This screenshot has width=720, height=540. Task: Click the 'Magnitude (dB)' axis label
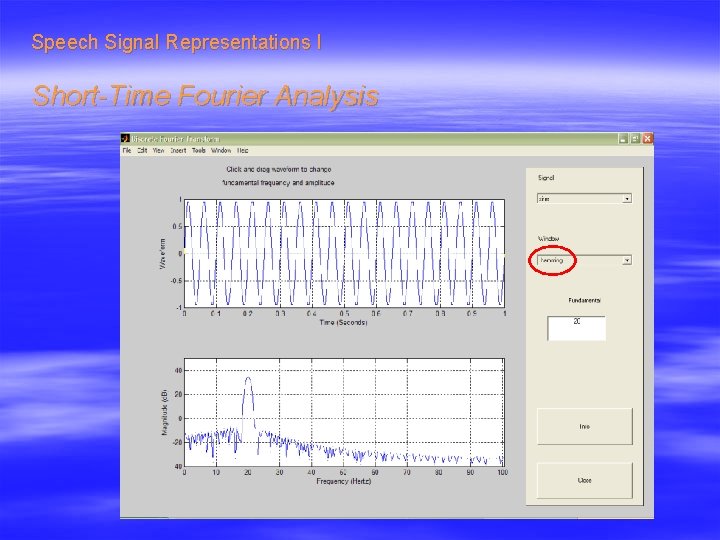pos(165,412)
